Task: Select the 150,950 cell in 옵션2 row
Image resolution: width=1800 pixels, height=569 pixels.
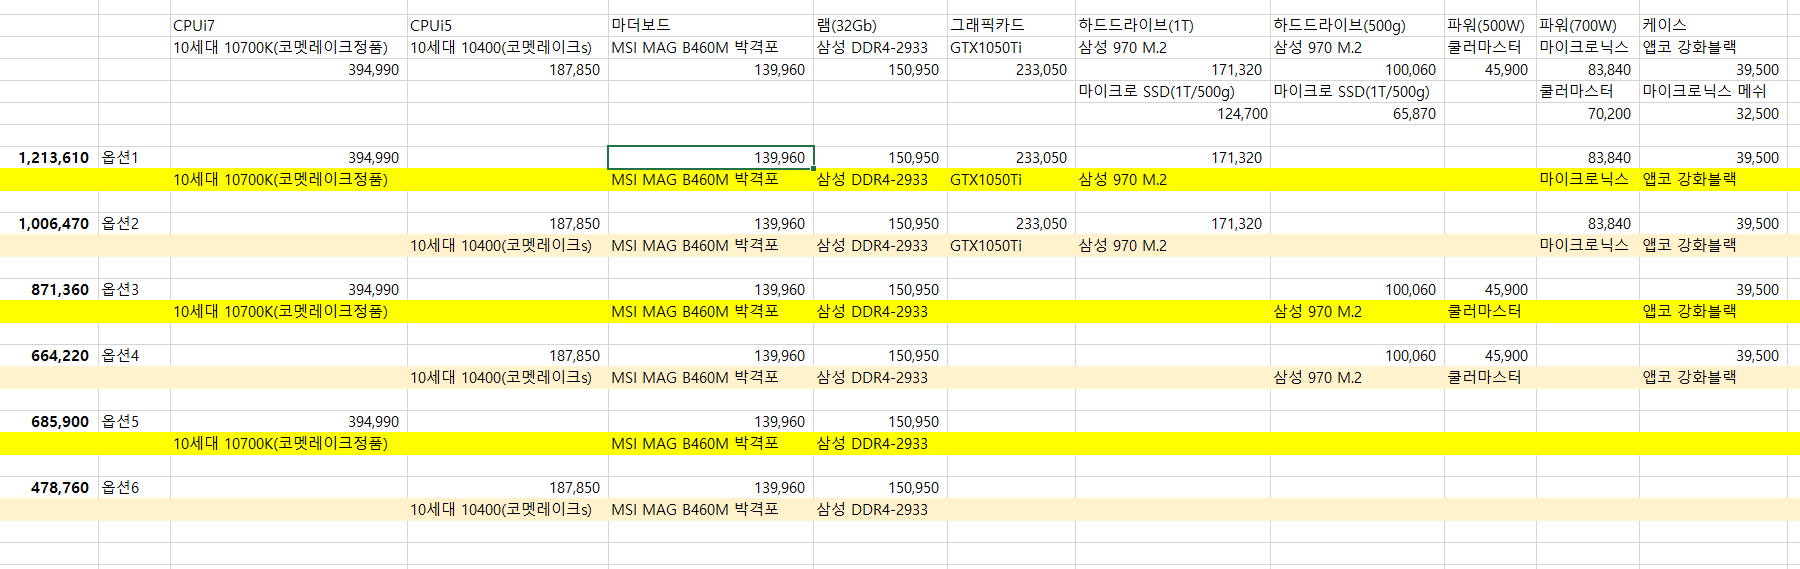Action: coord(880,223)
